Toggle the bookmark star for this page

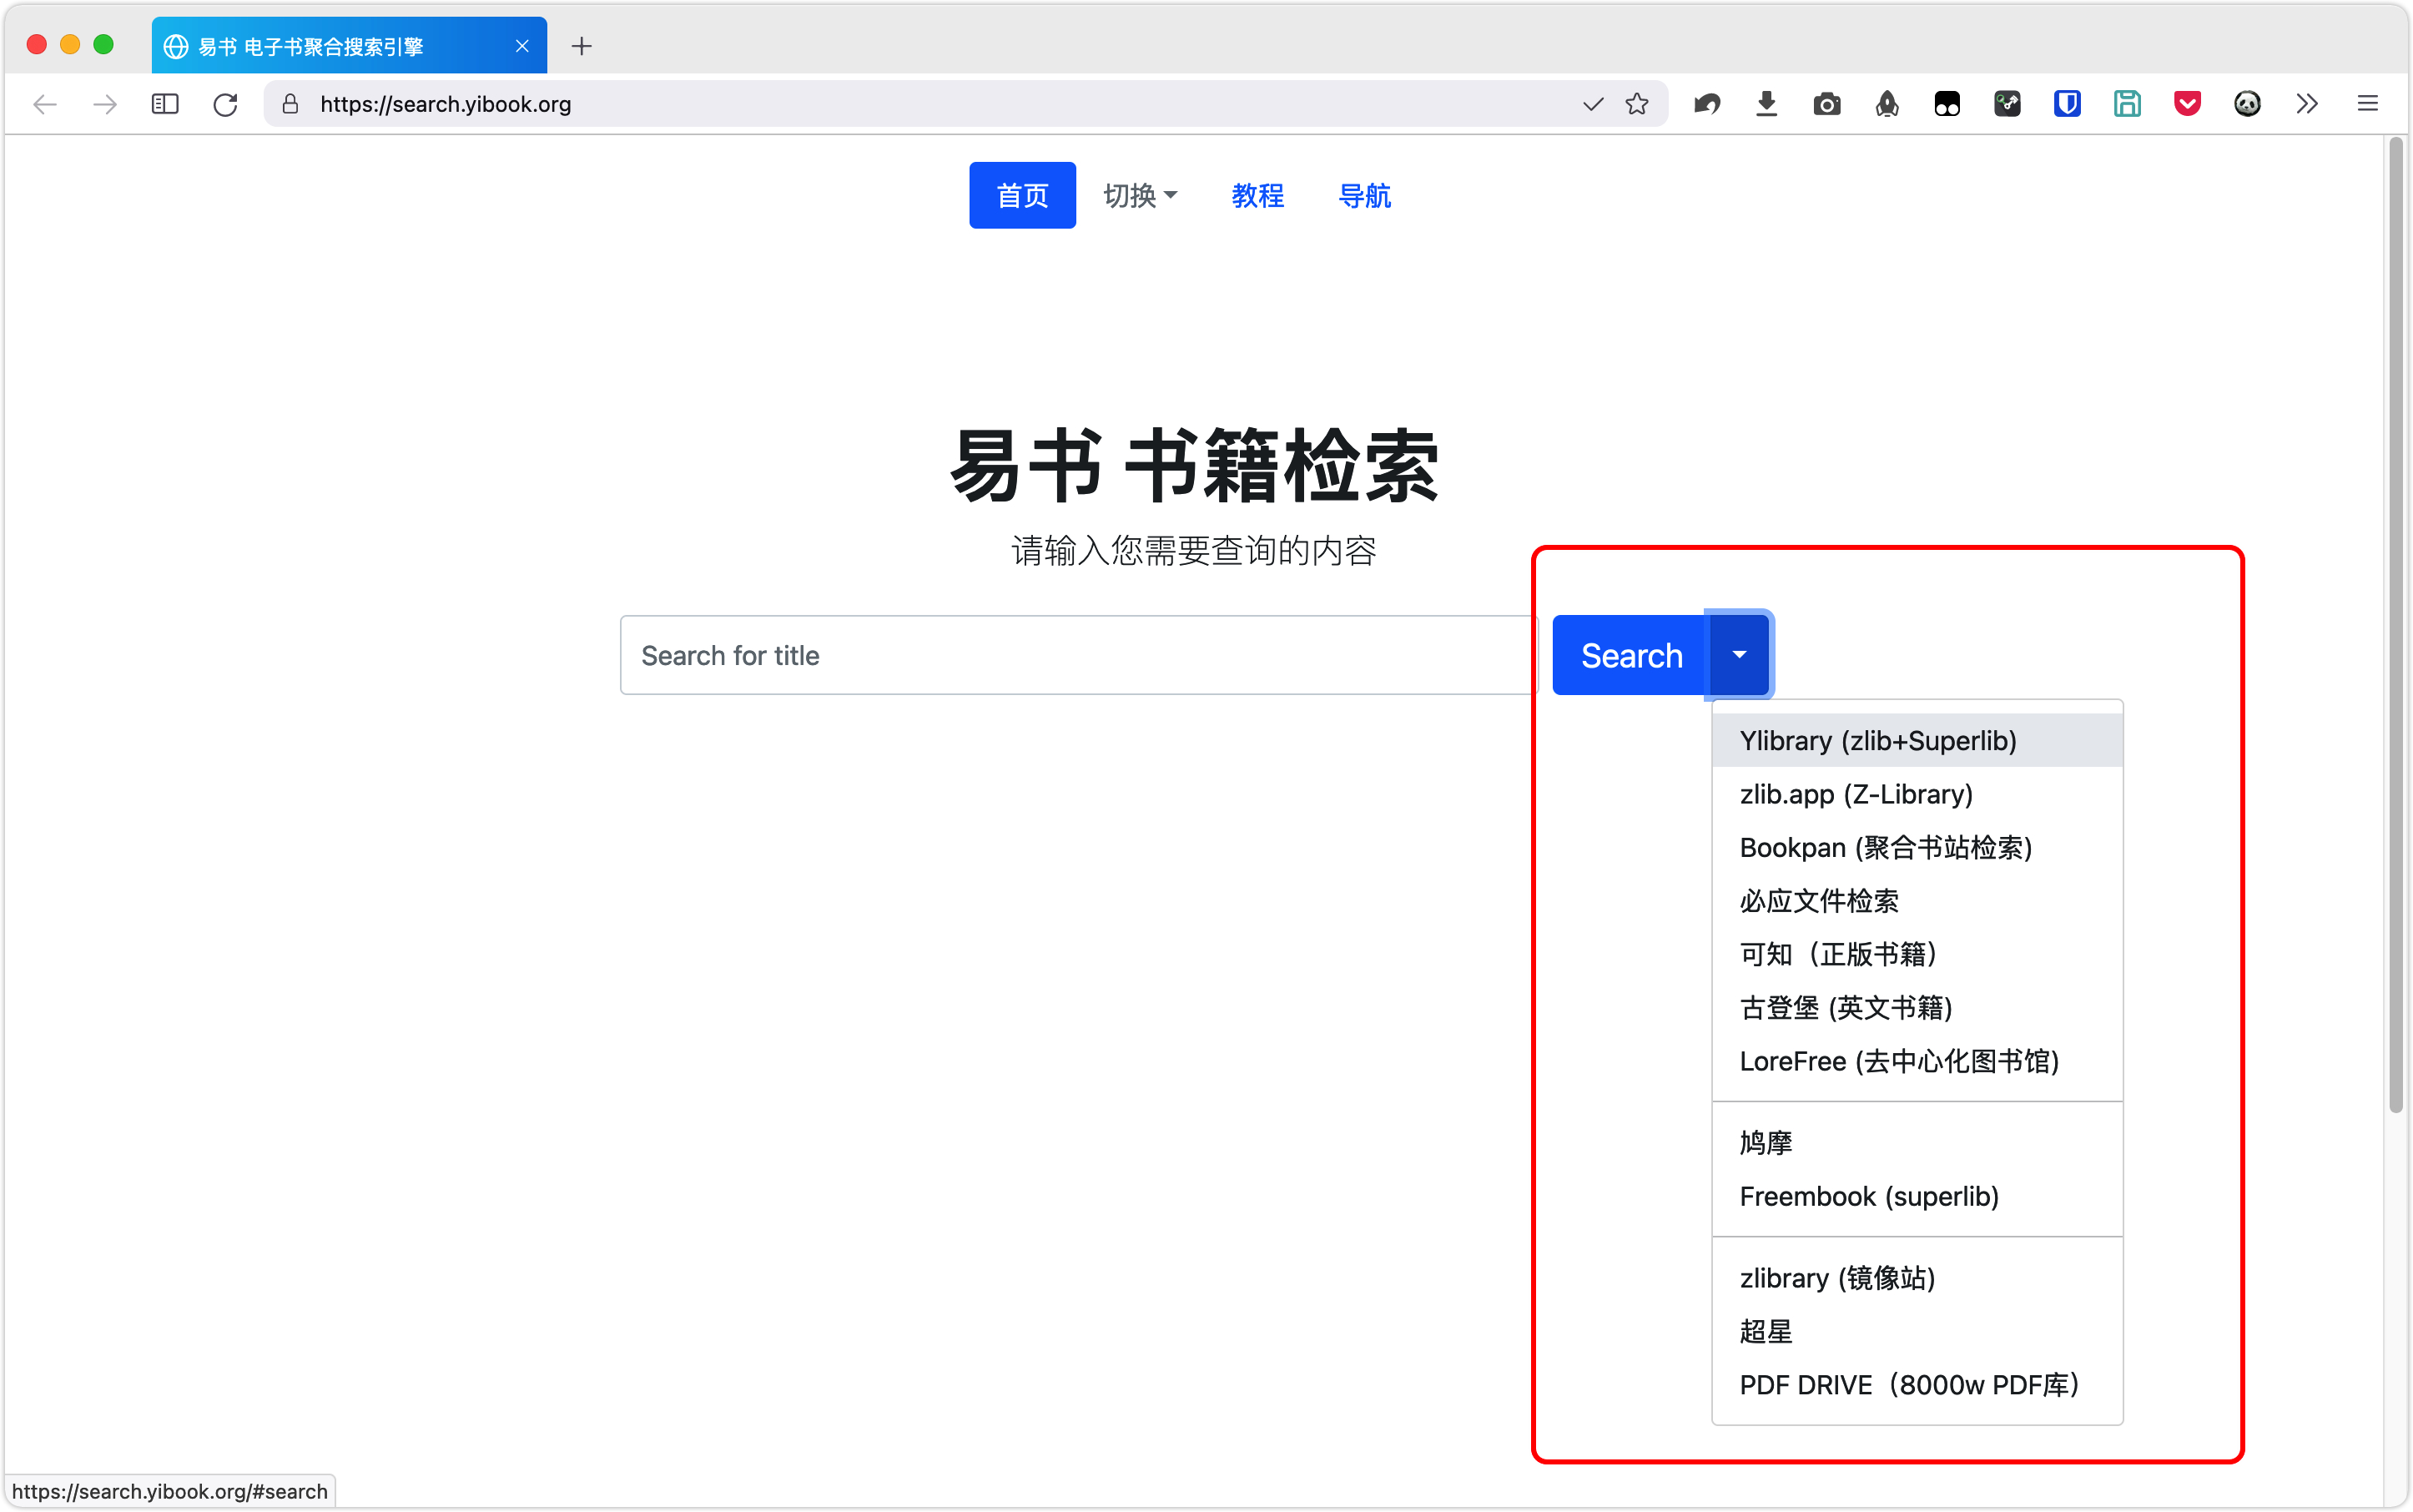[1637, 104]
